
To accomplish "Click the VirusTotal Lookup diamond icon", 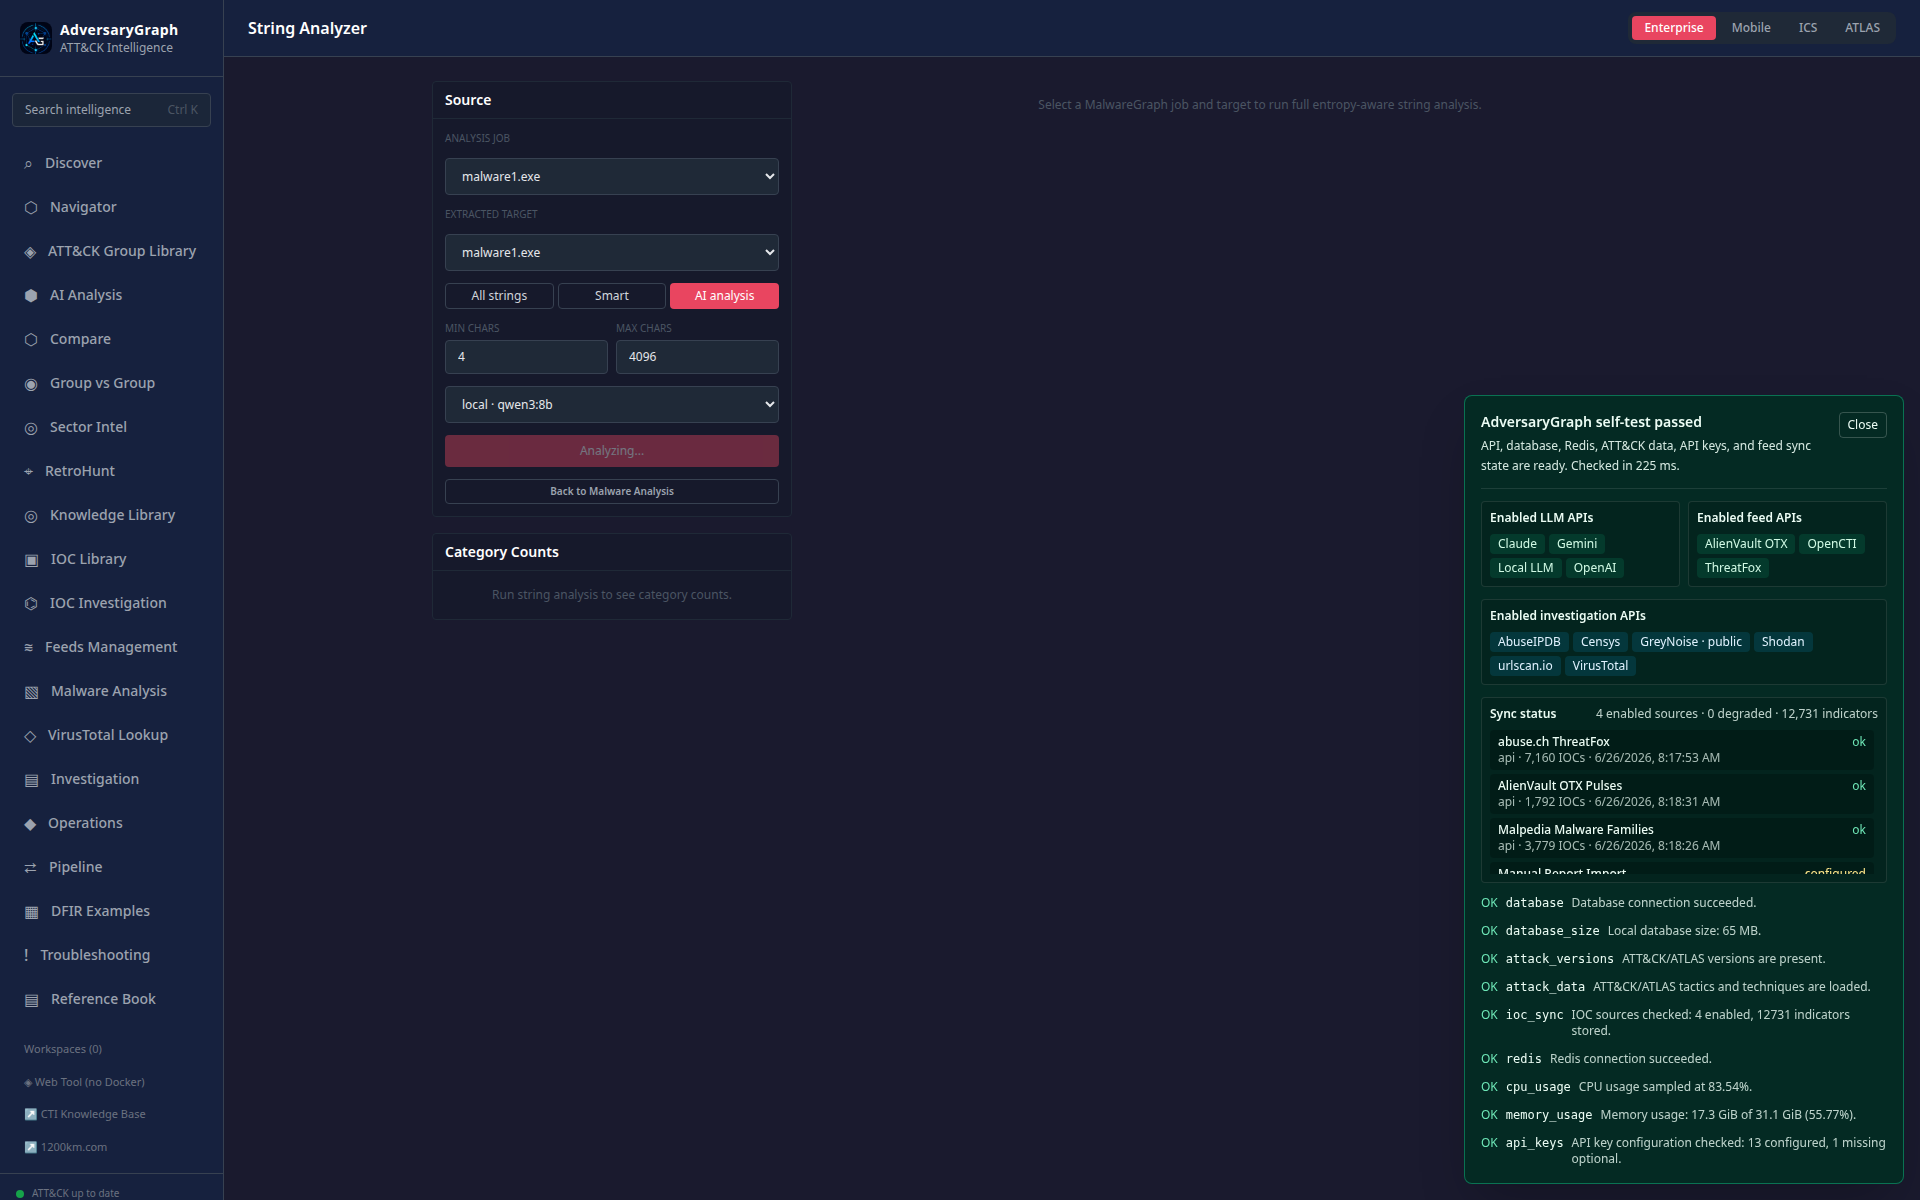I will [x=30, y=736].
